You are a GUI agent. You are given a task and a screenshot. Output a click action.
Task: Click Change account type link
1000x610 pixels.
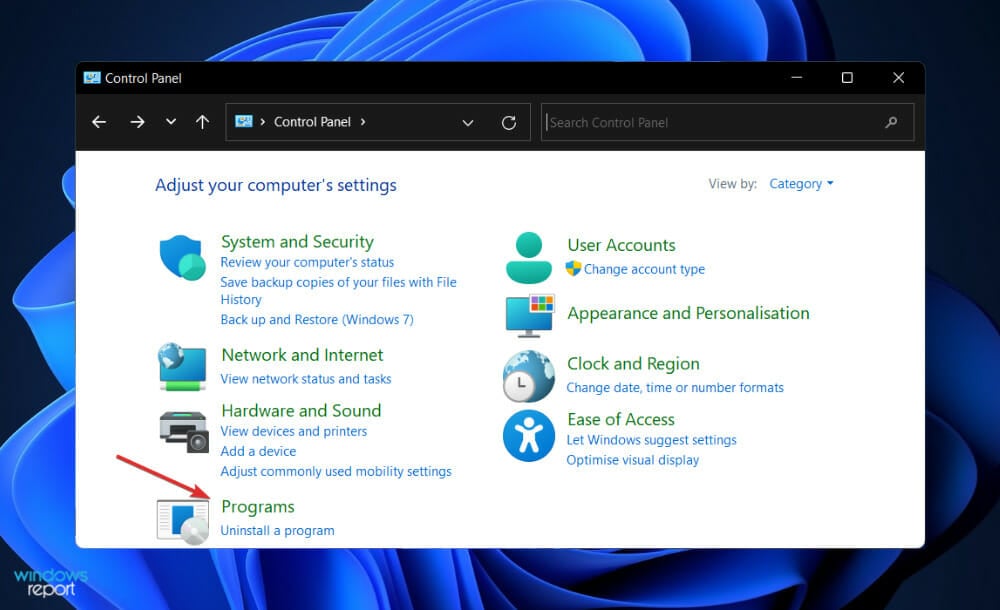pos(644,269)
